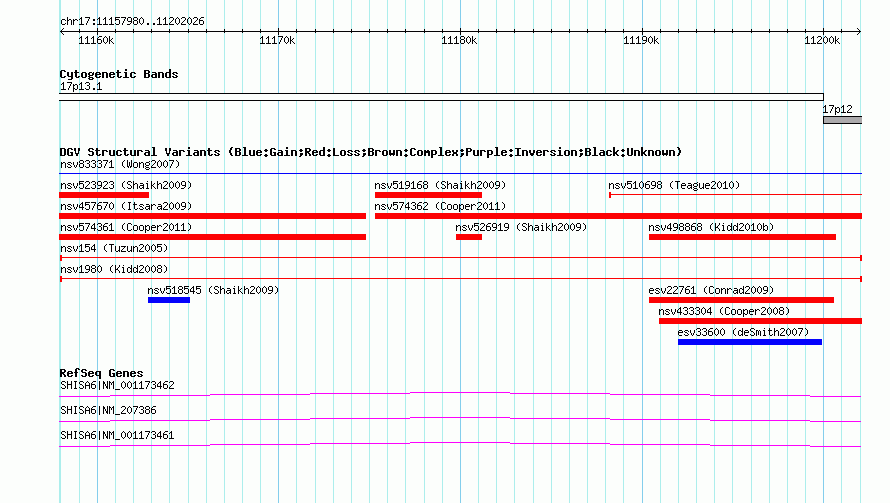Click the nsv154 (Tuzun2005) thin red line
The height and width of the screenshot is (503, 890).
[461, 258]
